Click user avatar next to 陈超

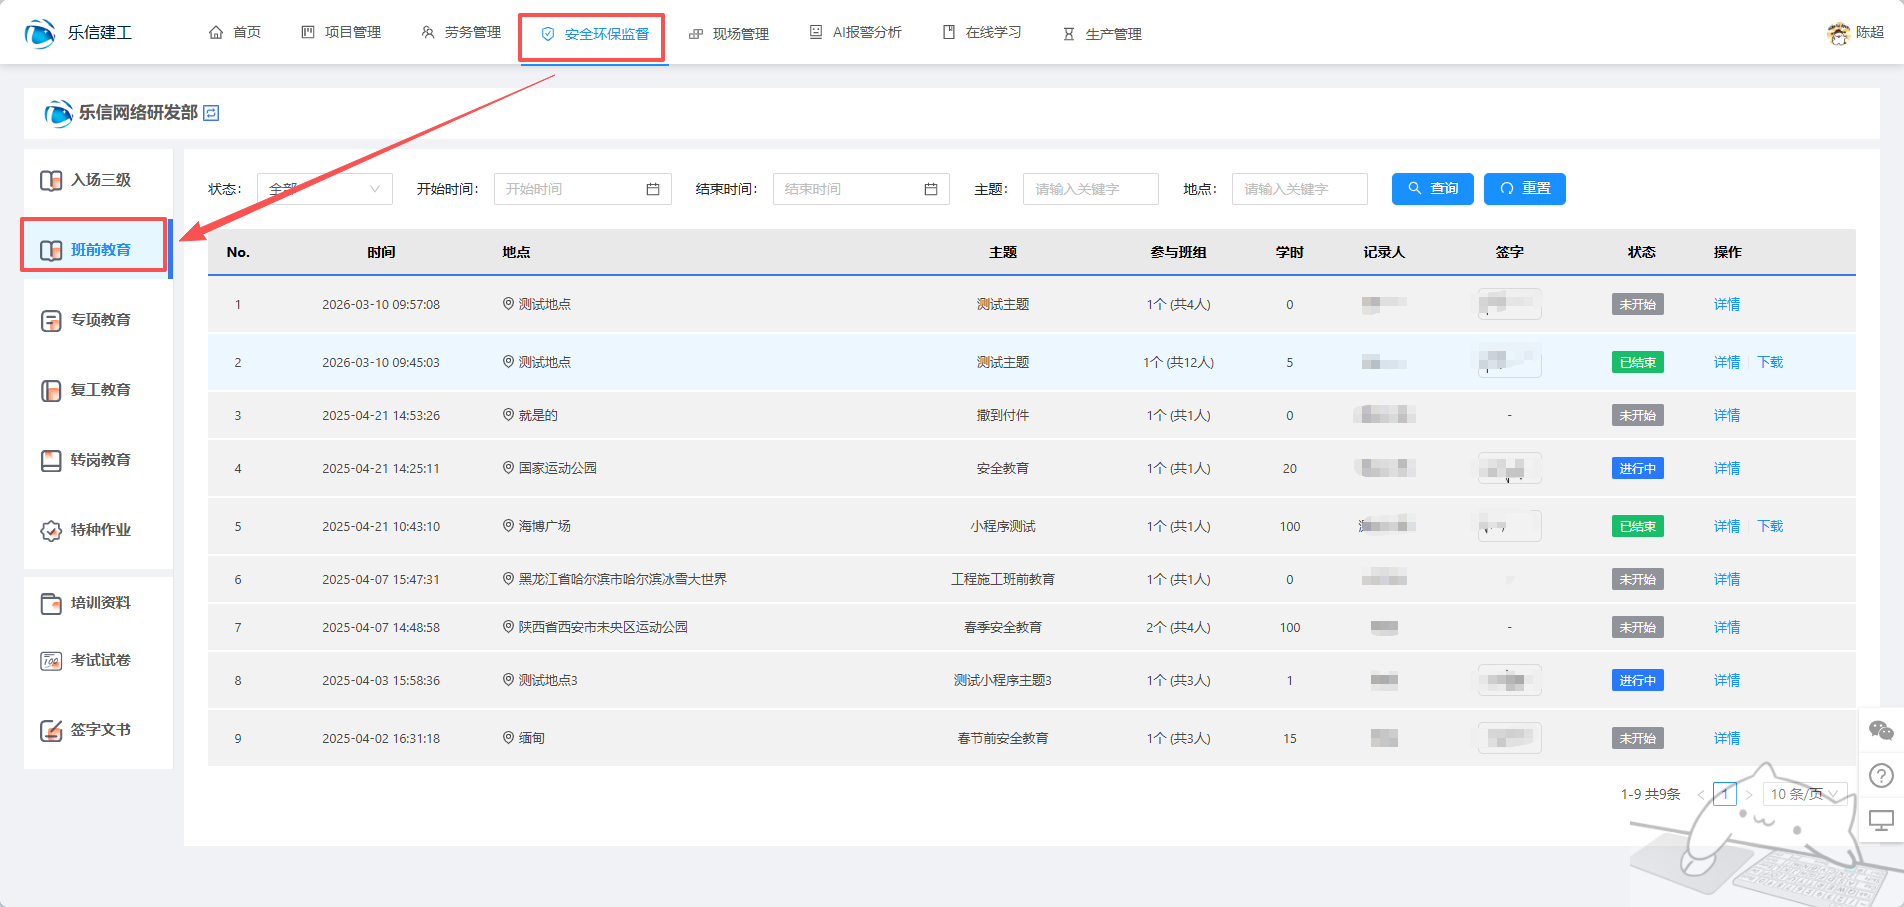point(1837,33)
